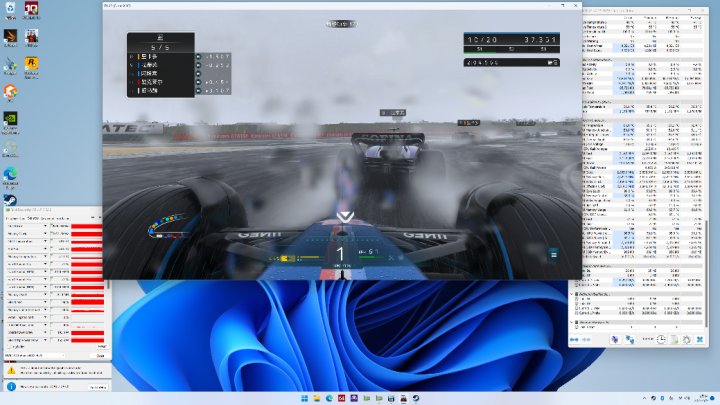This screenshot has width=720, height=405.
Task: Open Windows Start button on taskbar
Action: point(304,398)
